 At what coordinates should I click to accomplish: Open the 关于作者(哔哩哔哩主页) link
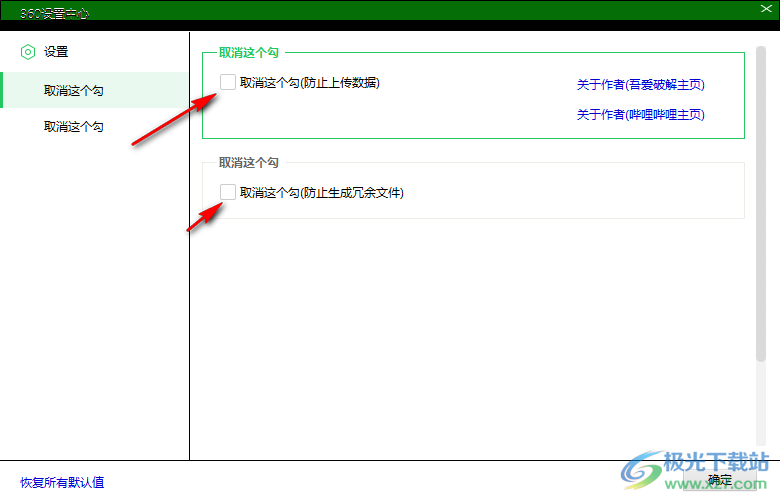640,115
